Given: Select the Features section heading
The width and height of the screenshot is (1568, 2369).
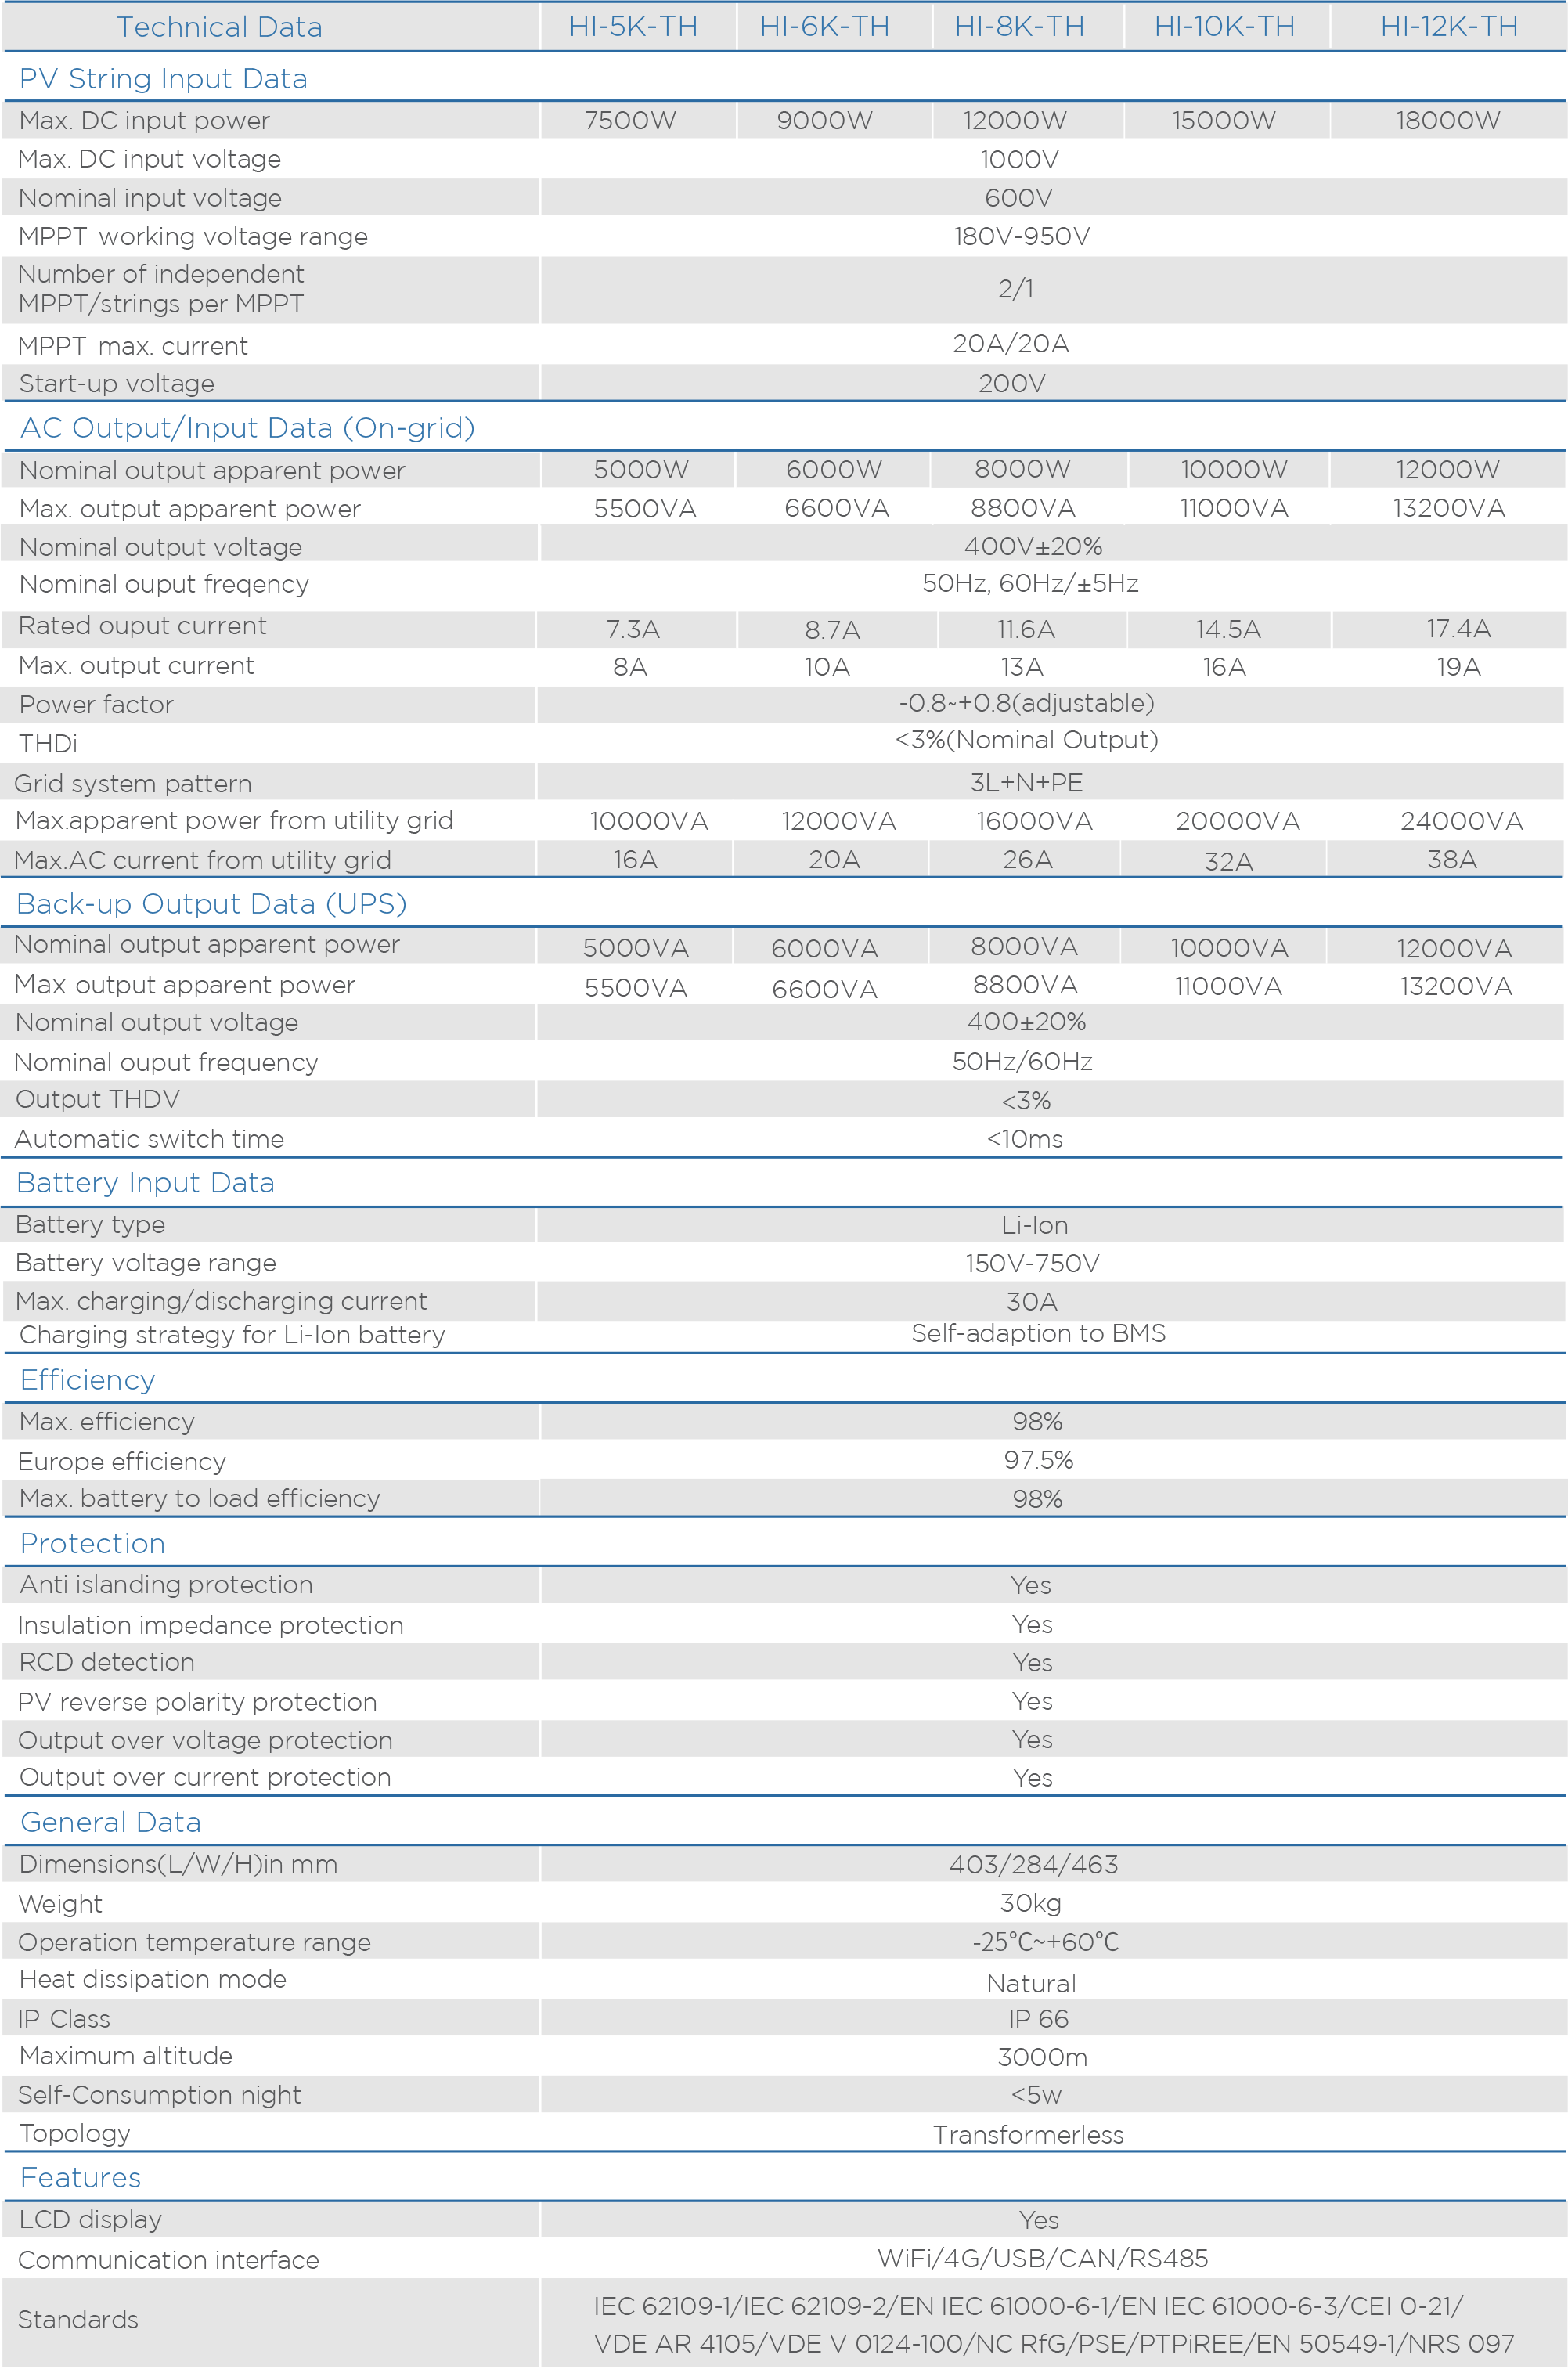Looking at the screenshot, I should pyautogui.click(x=80, y=2178).
